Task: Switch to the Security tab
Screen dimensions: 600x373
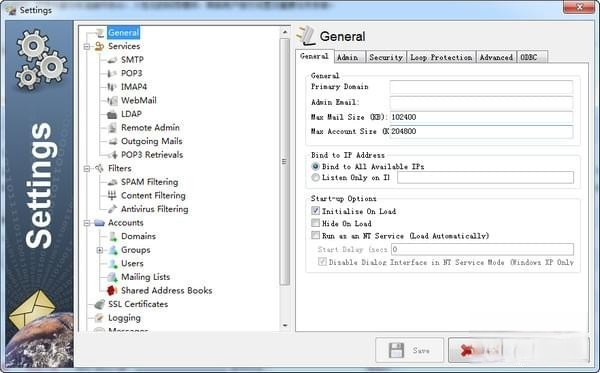Action: [386, 57]
